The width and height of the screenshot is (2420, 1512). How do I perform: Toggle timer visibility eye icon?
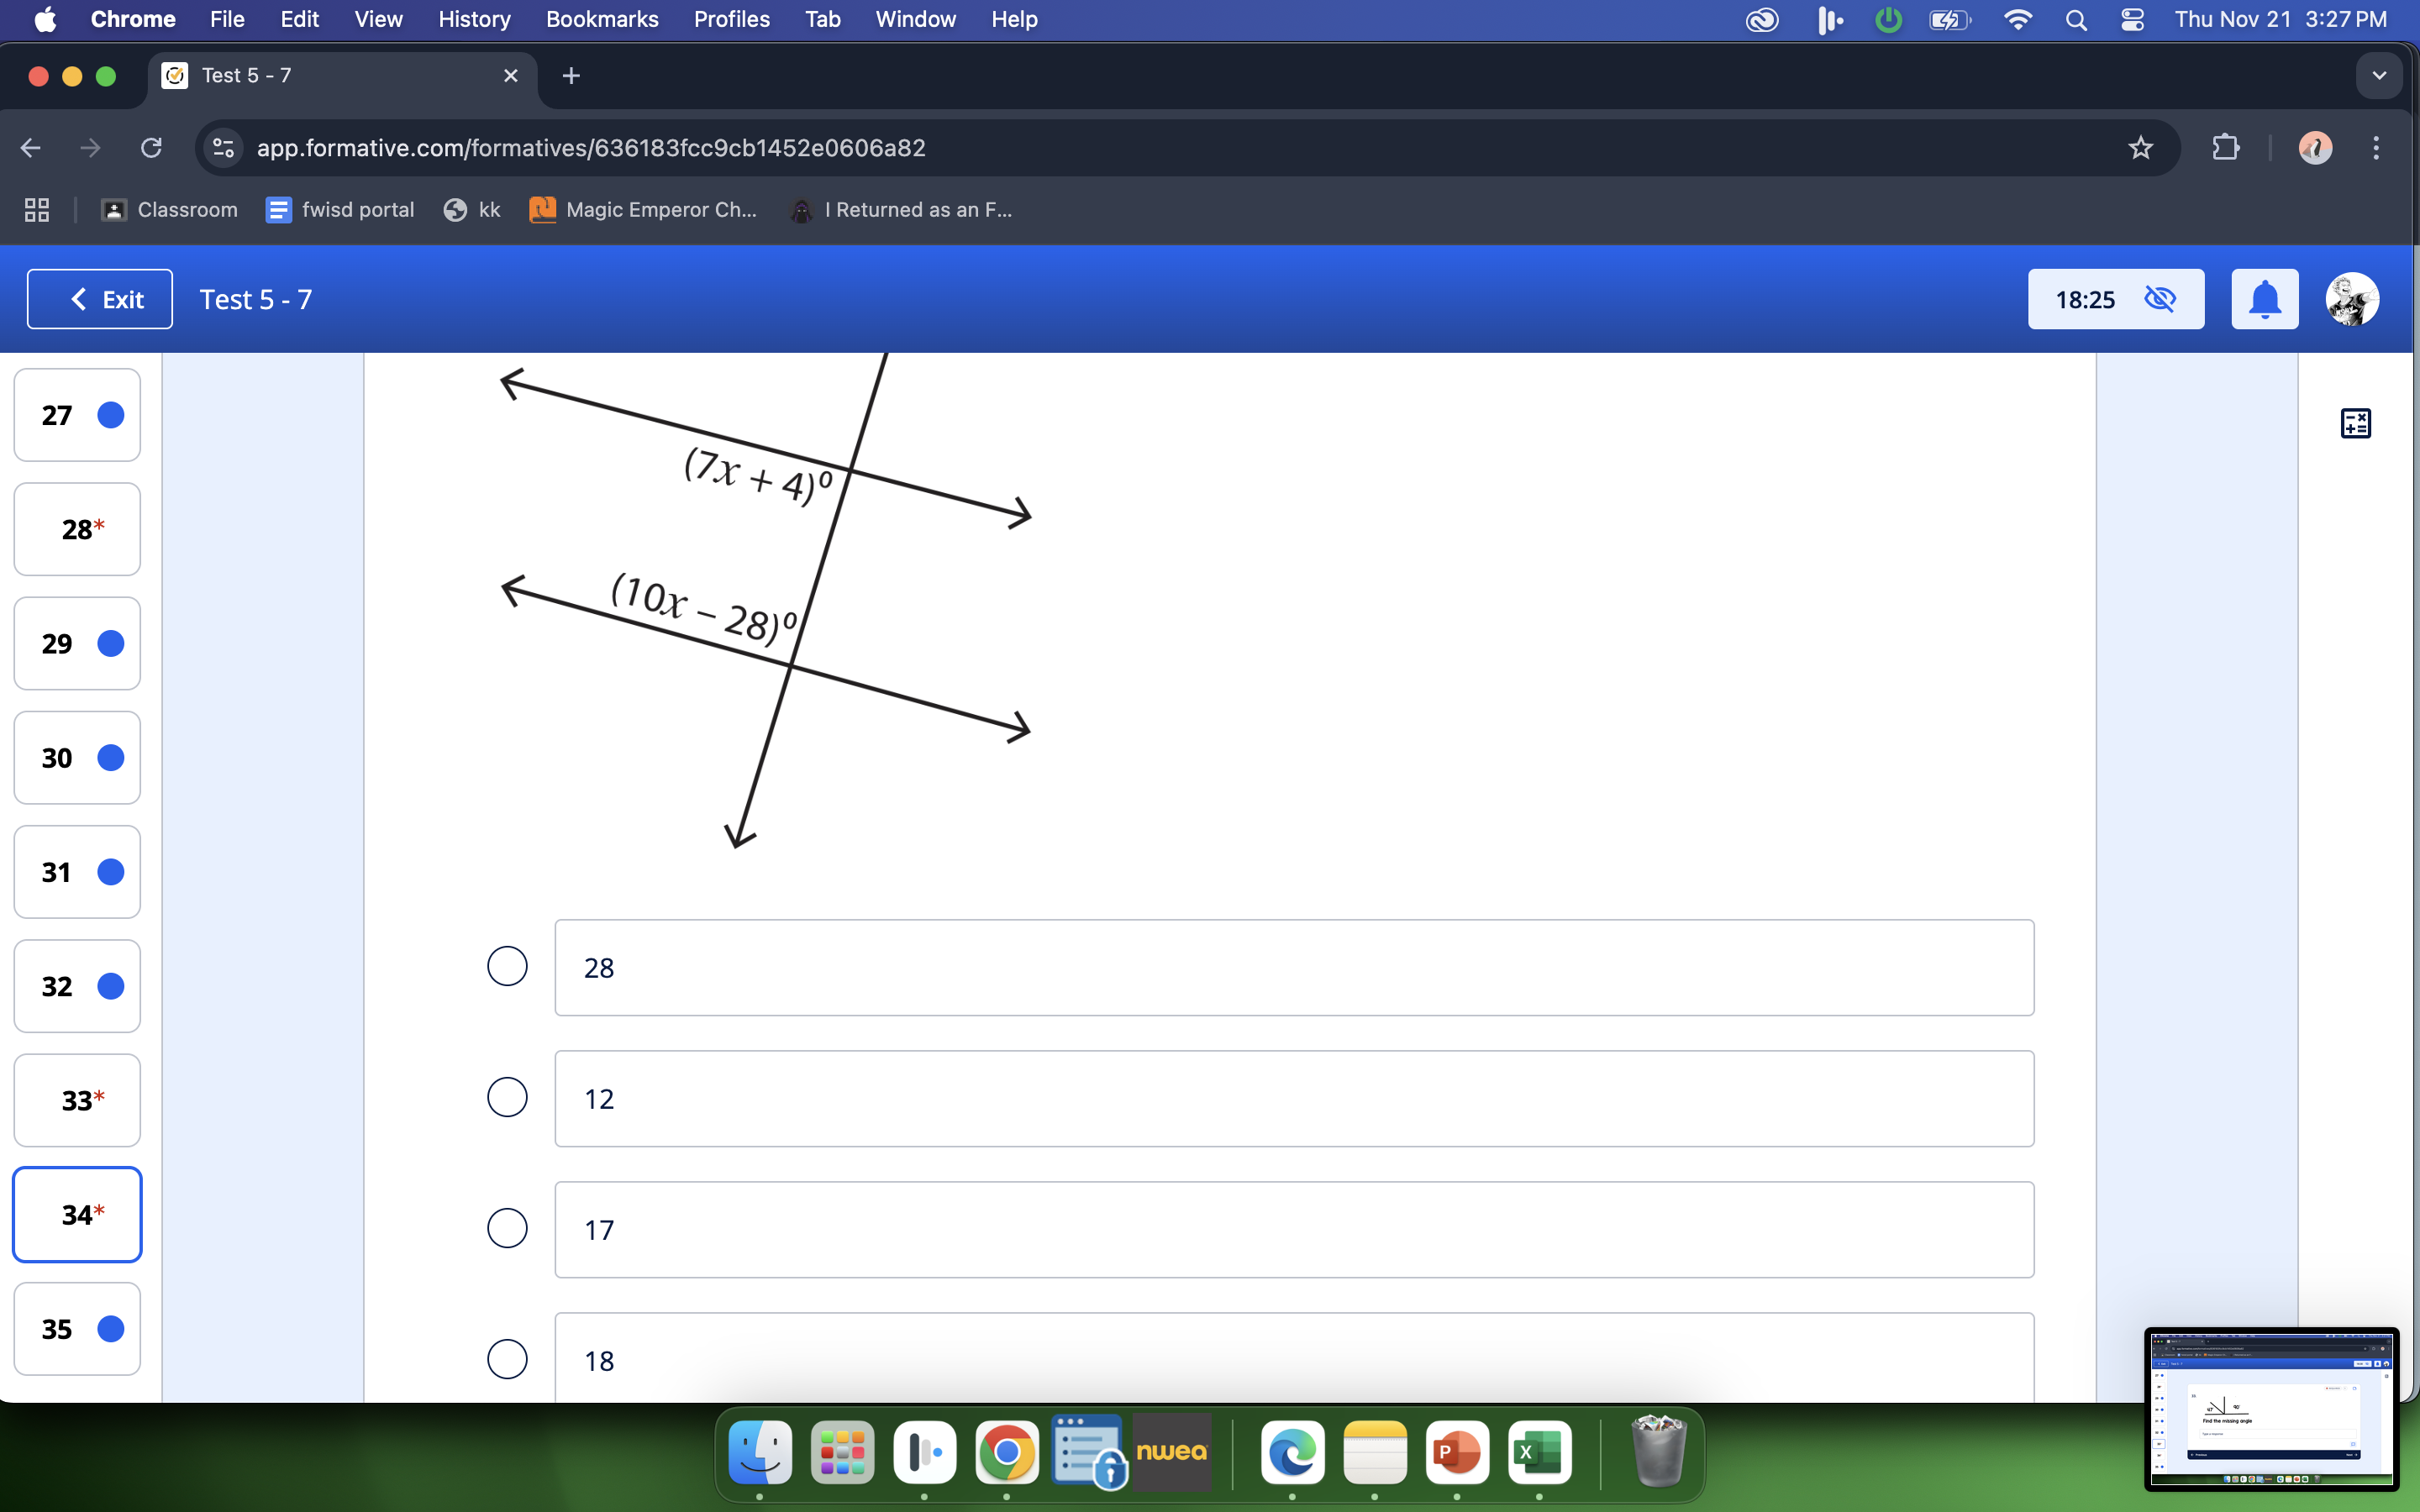pos(2160,299)
